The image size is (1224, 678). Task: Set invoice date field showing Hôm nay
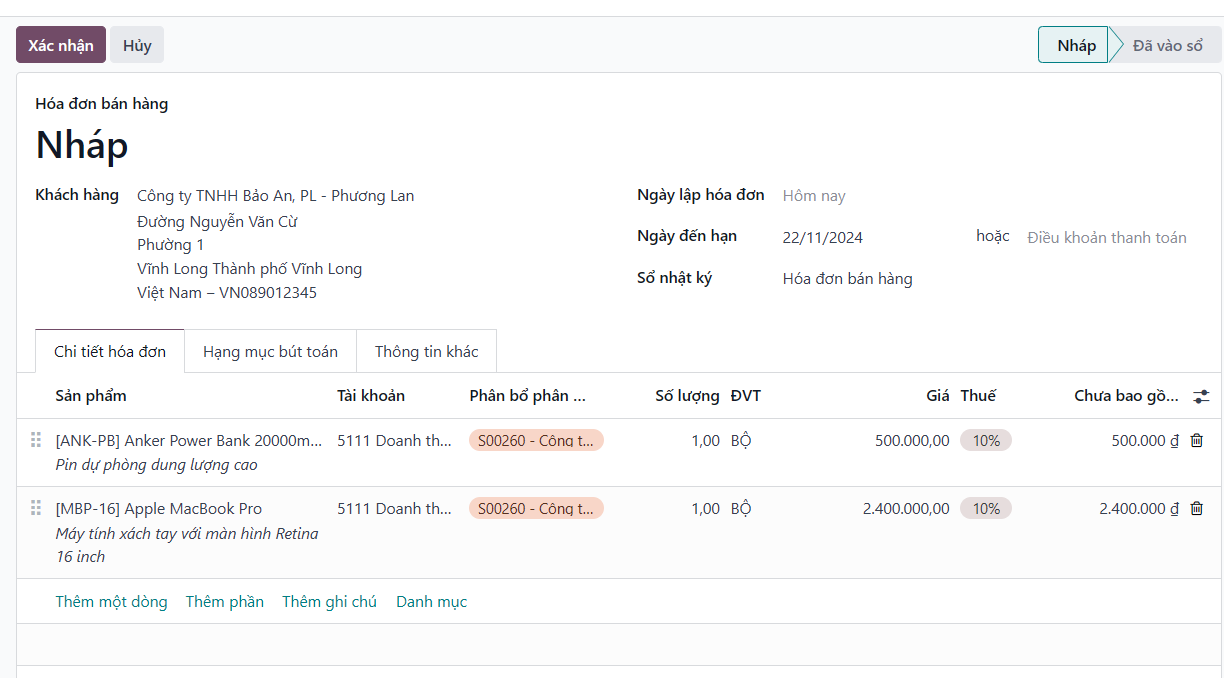coord(814,196)
